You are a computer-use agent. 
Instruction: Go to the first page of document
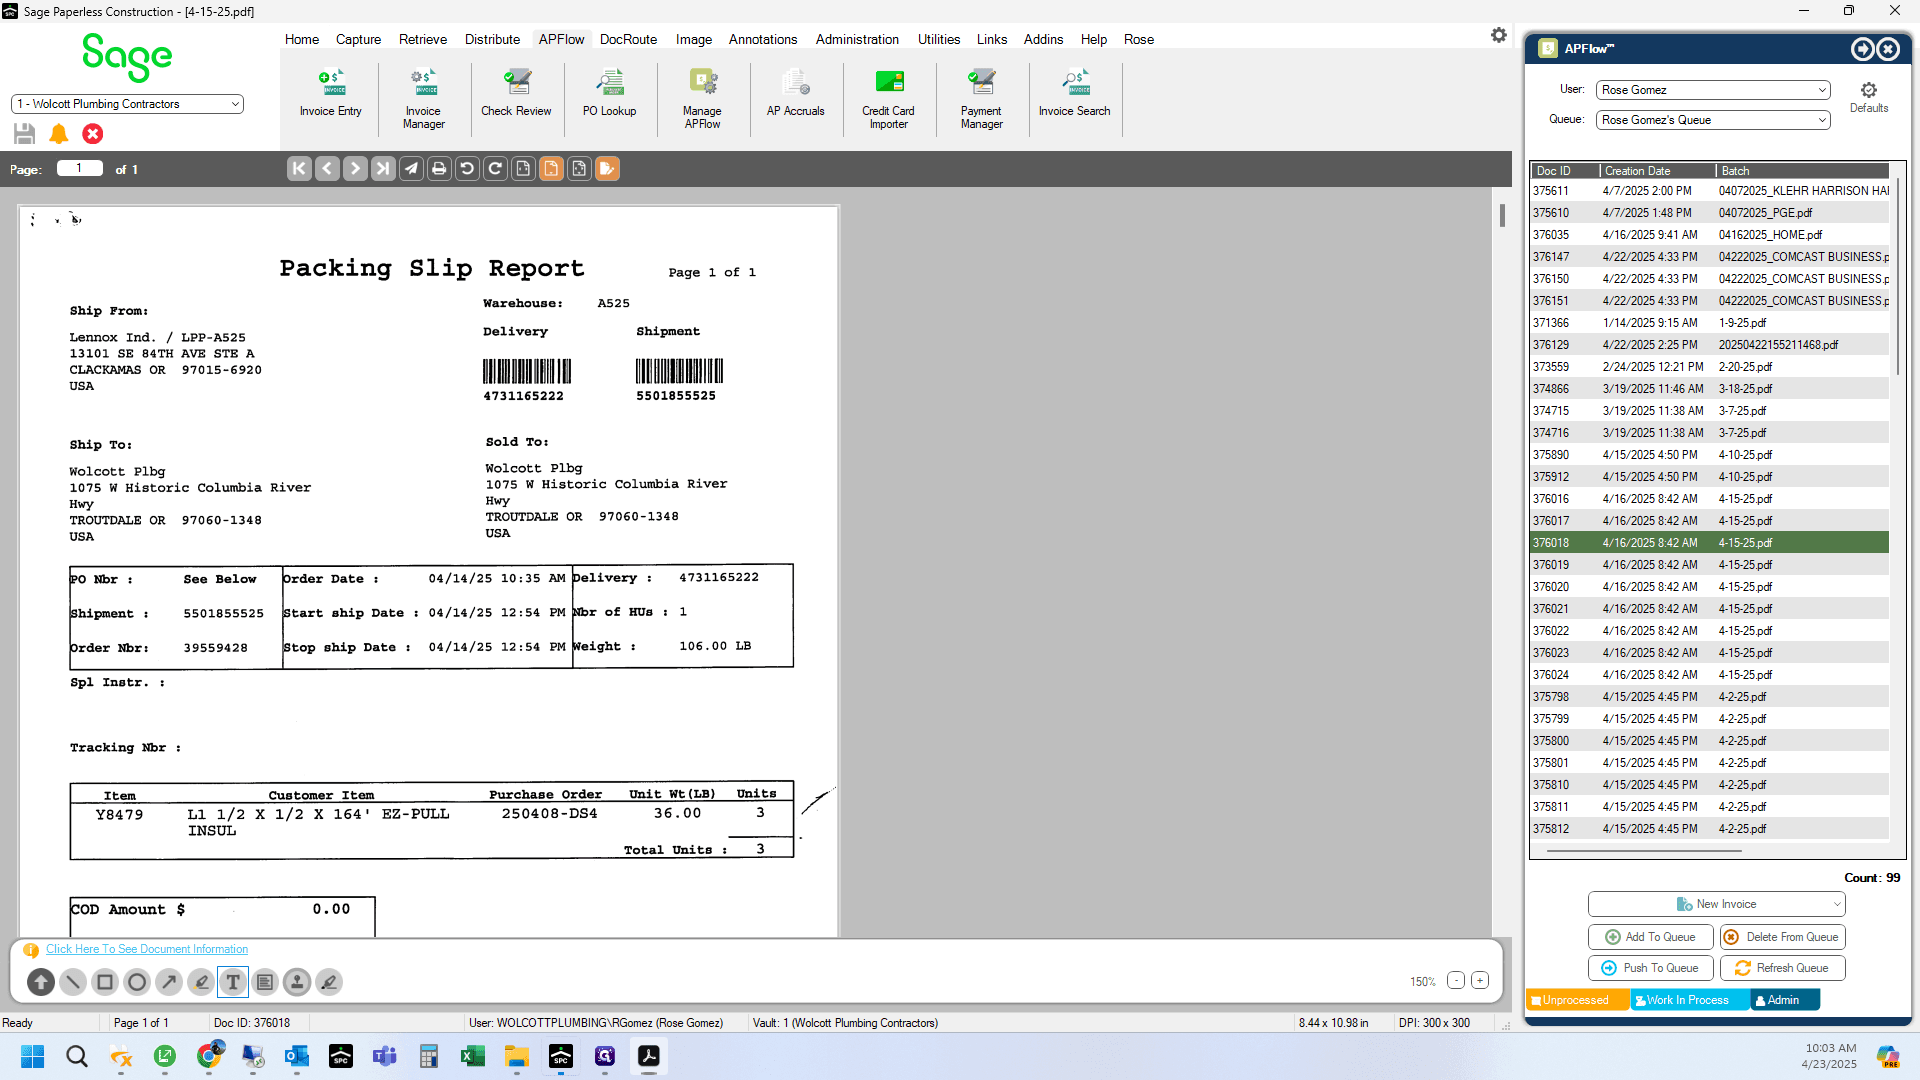[x=299, y=169]
